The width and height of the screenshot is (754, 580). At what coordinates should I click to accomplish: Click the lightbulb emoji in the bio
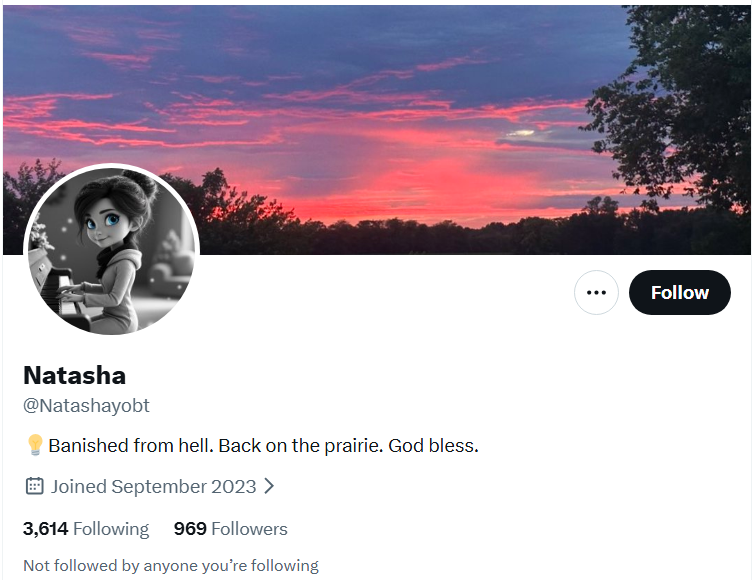35,445
